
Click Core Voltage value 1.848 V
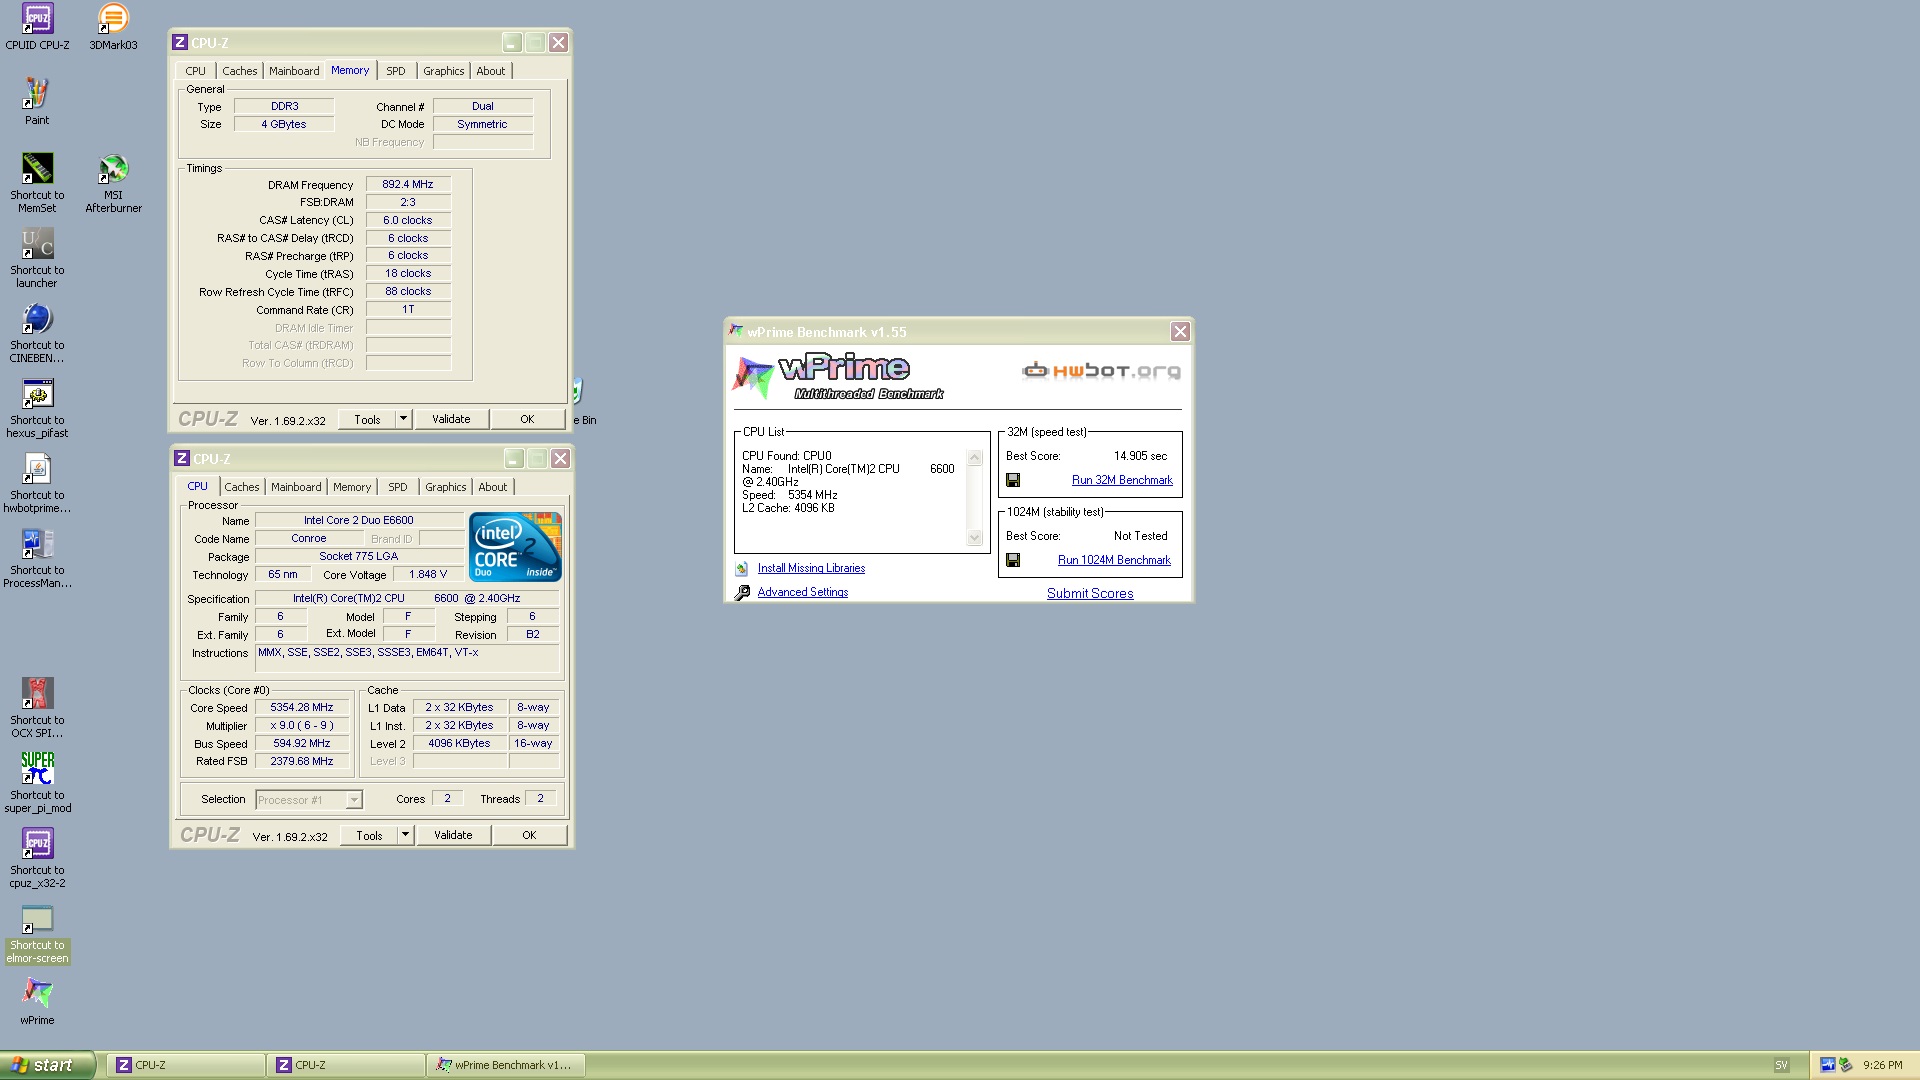428,574
